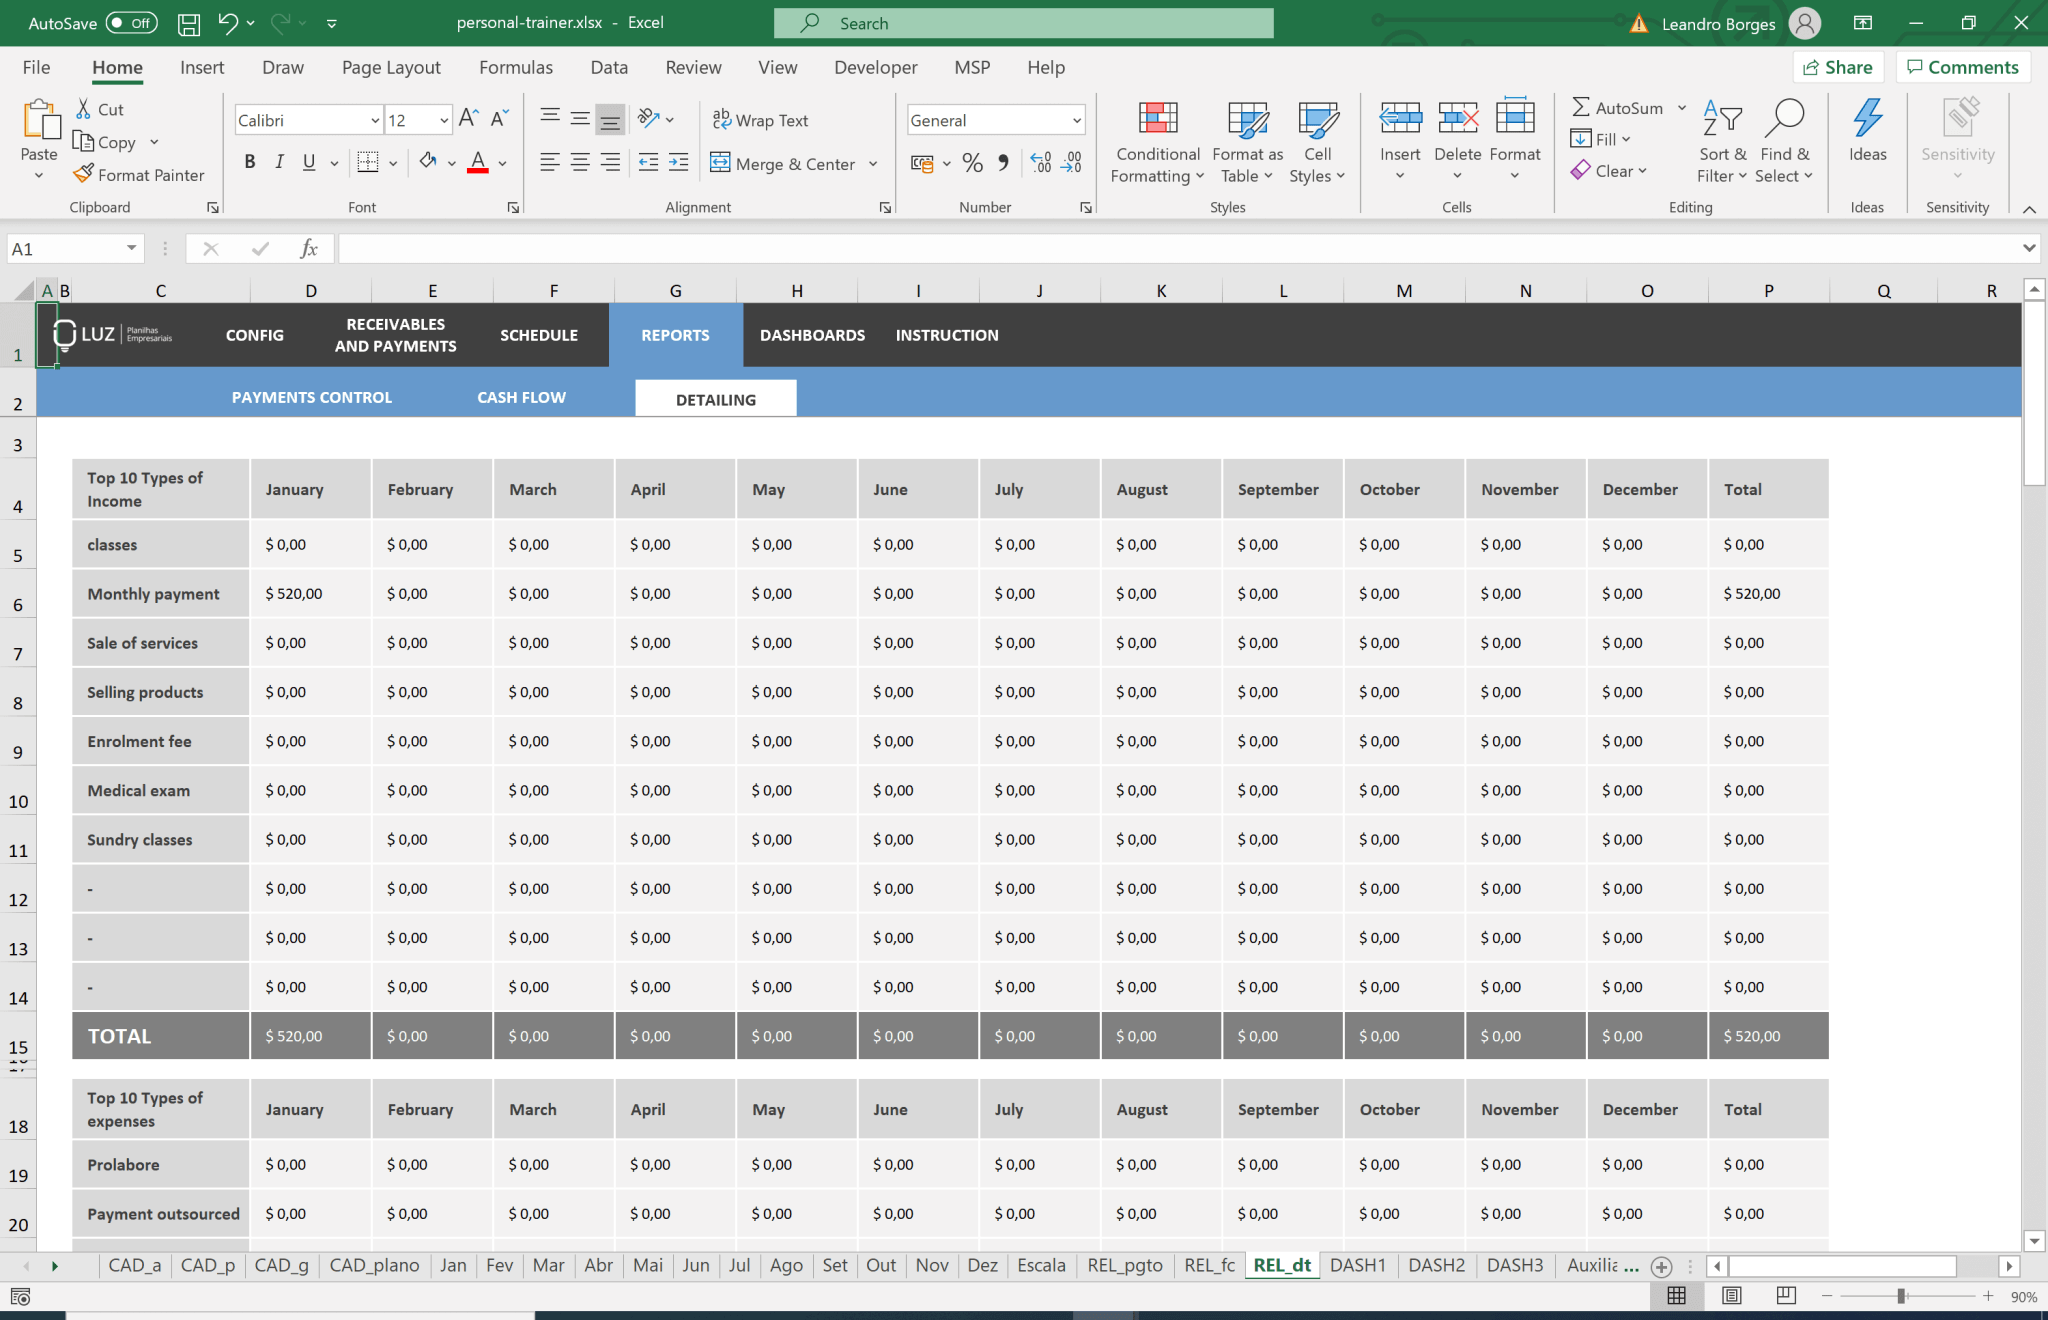The width and height of the screenshot is (2048, 1320).
Task: Increase font size with larger A icon
Action: pyautogui.click(x=468, y=119)
